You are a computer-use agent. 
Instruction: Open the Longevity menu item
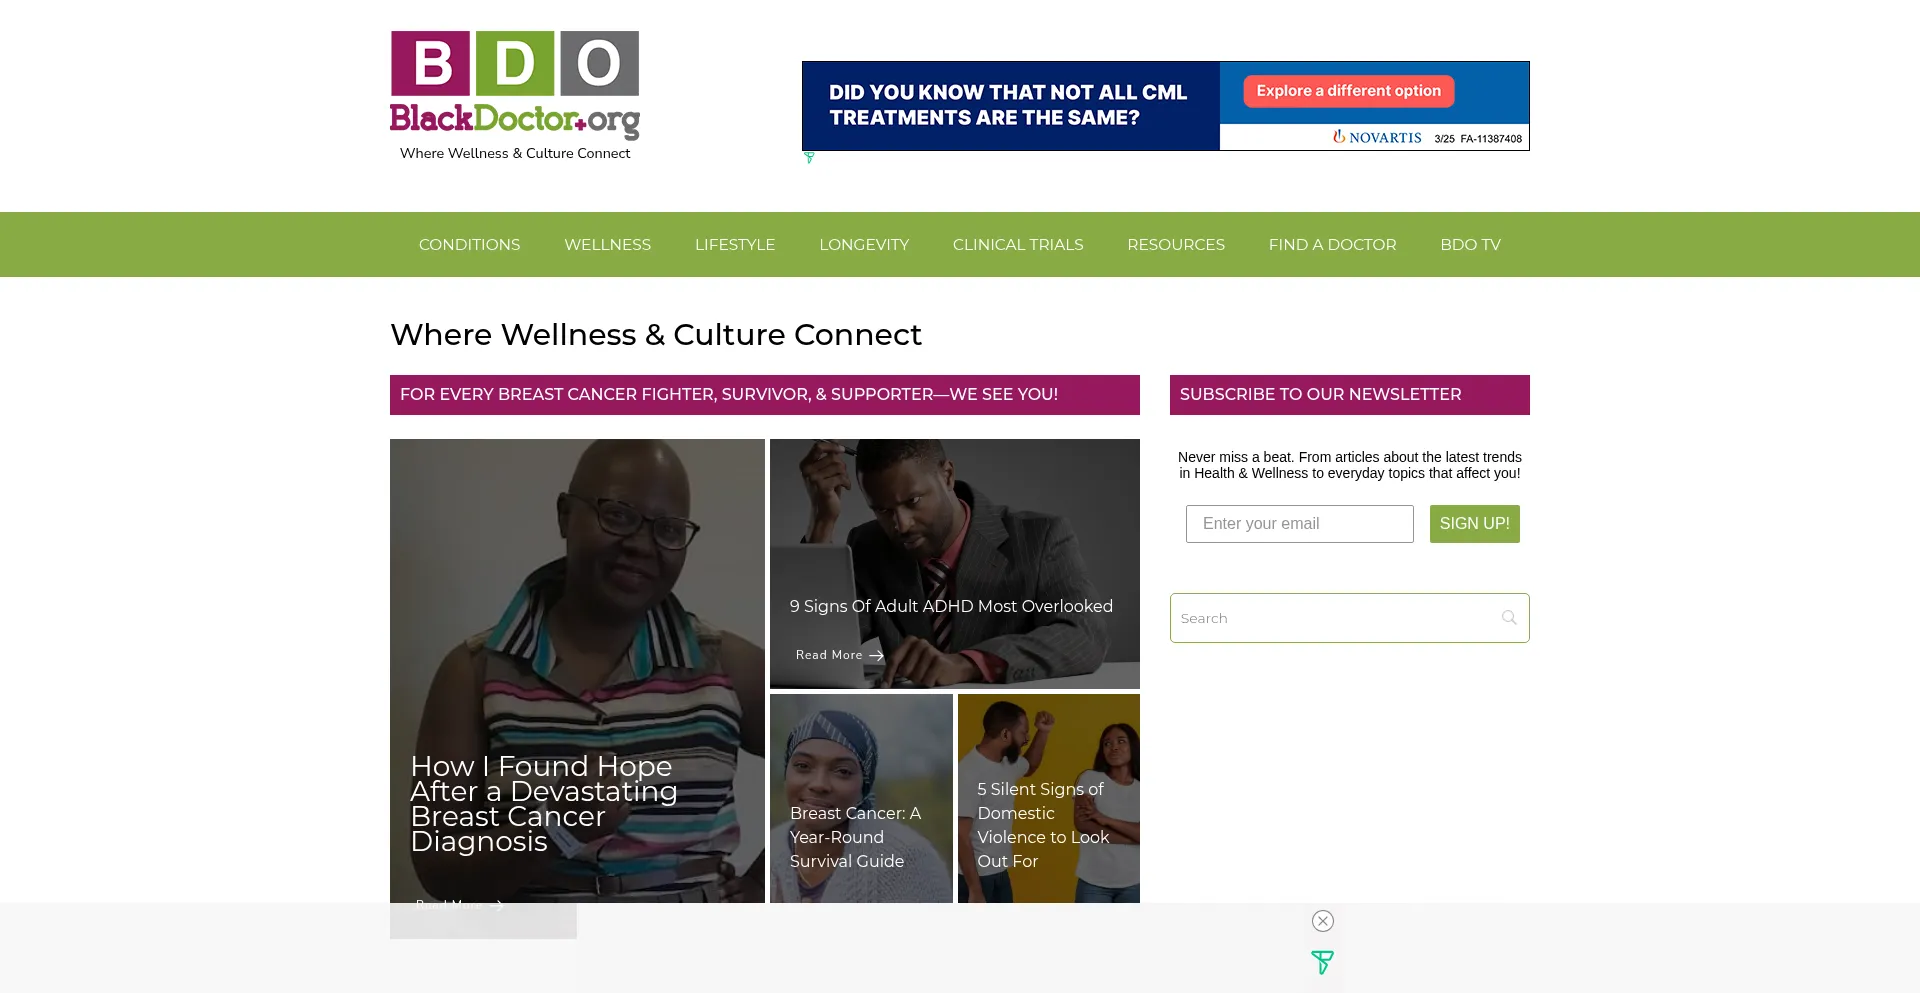(x=864, y=245)
